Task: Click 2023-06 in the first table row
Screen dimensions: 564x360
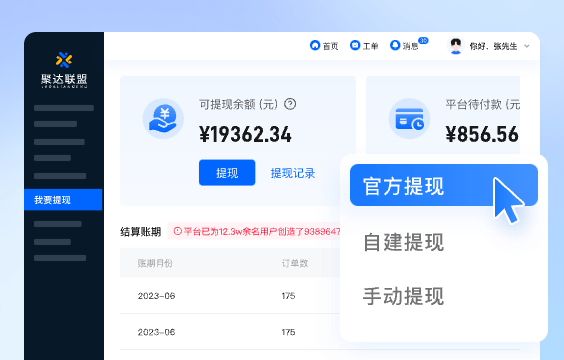Action: 156,296
